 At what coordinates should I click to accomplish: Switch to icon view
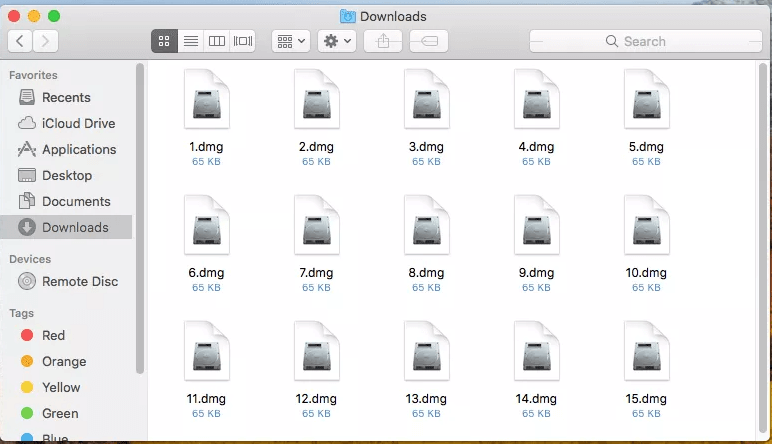click(x=164, y=41)
